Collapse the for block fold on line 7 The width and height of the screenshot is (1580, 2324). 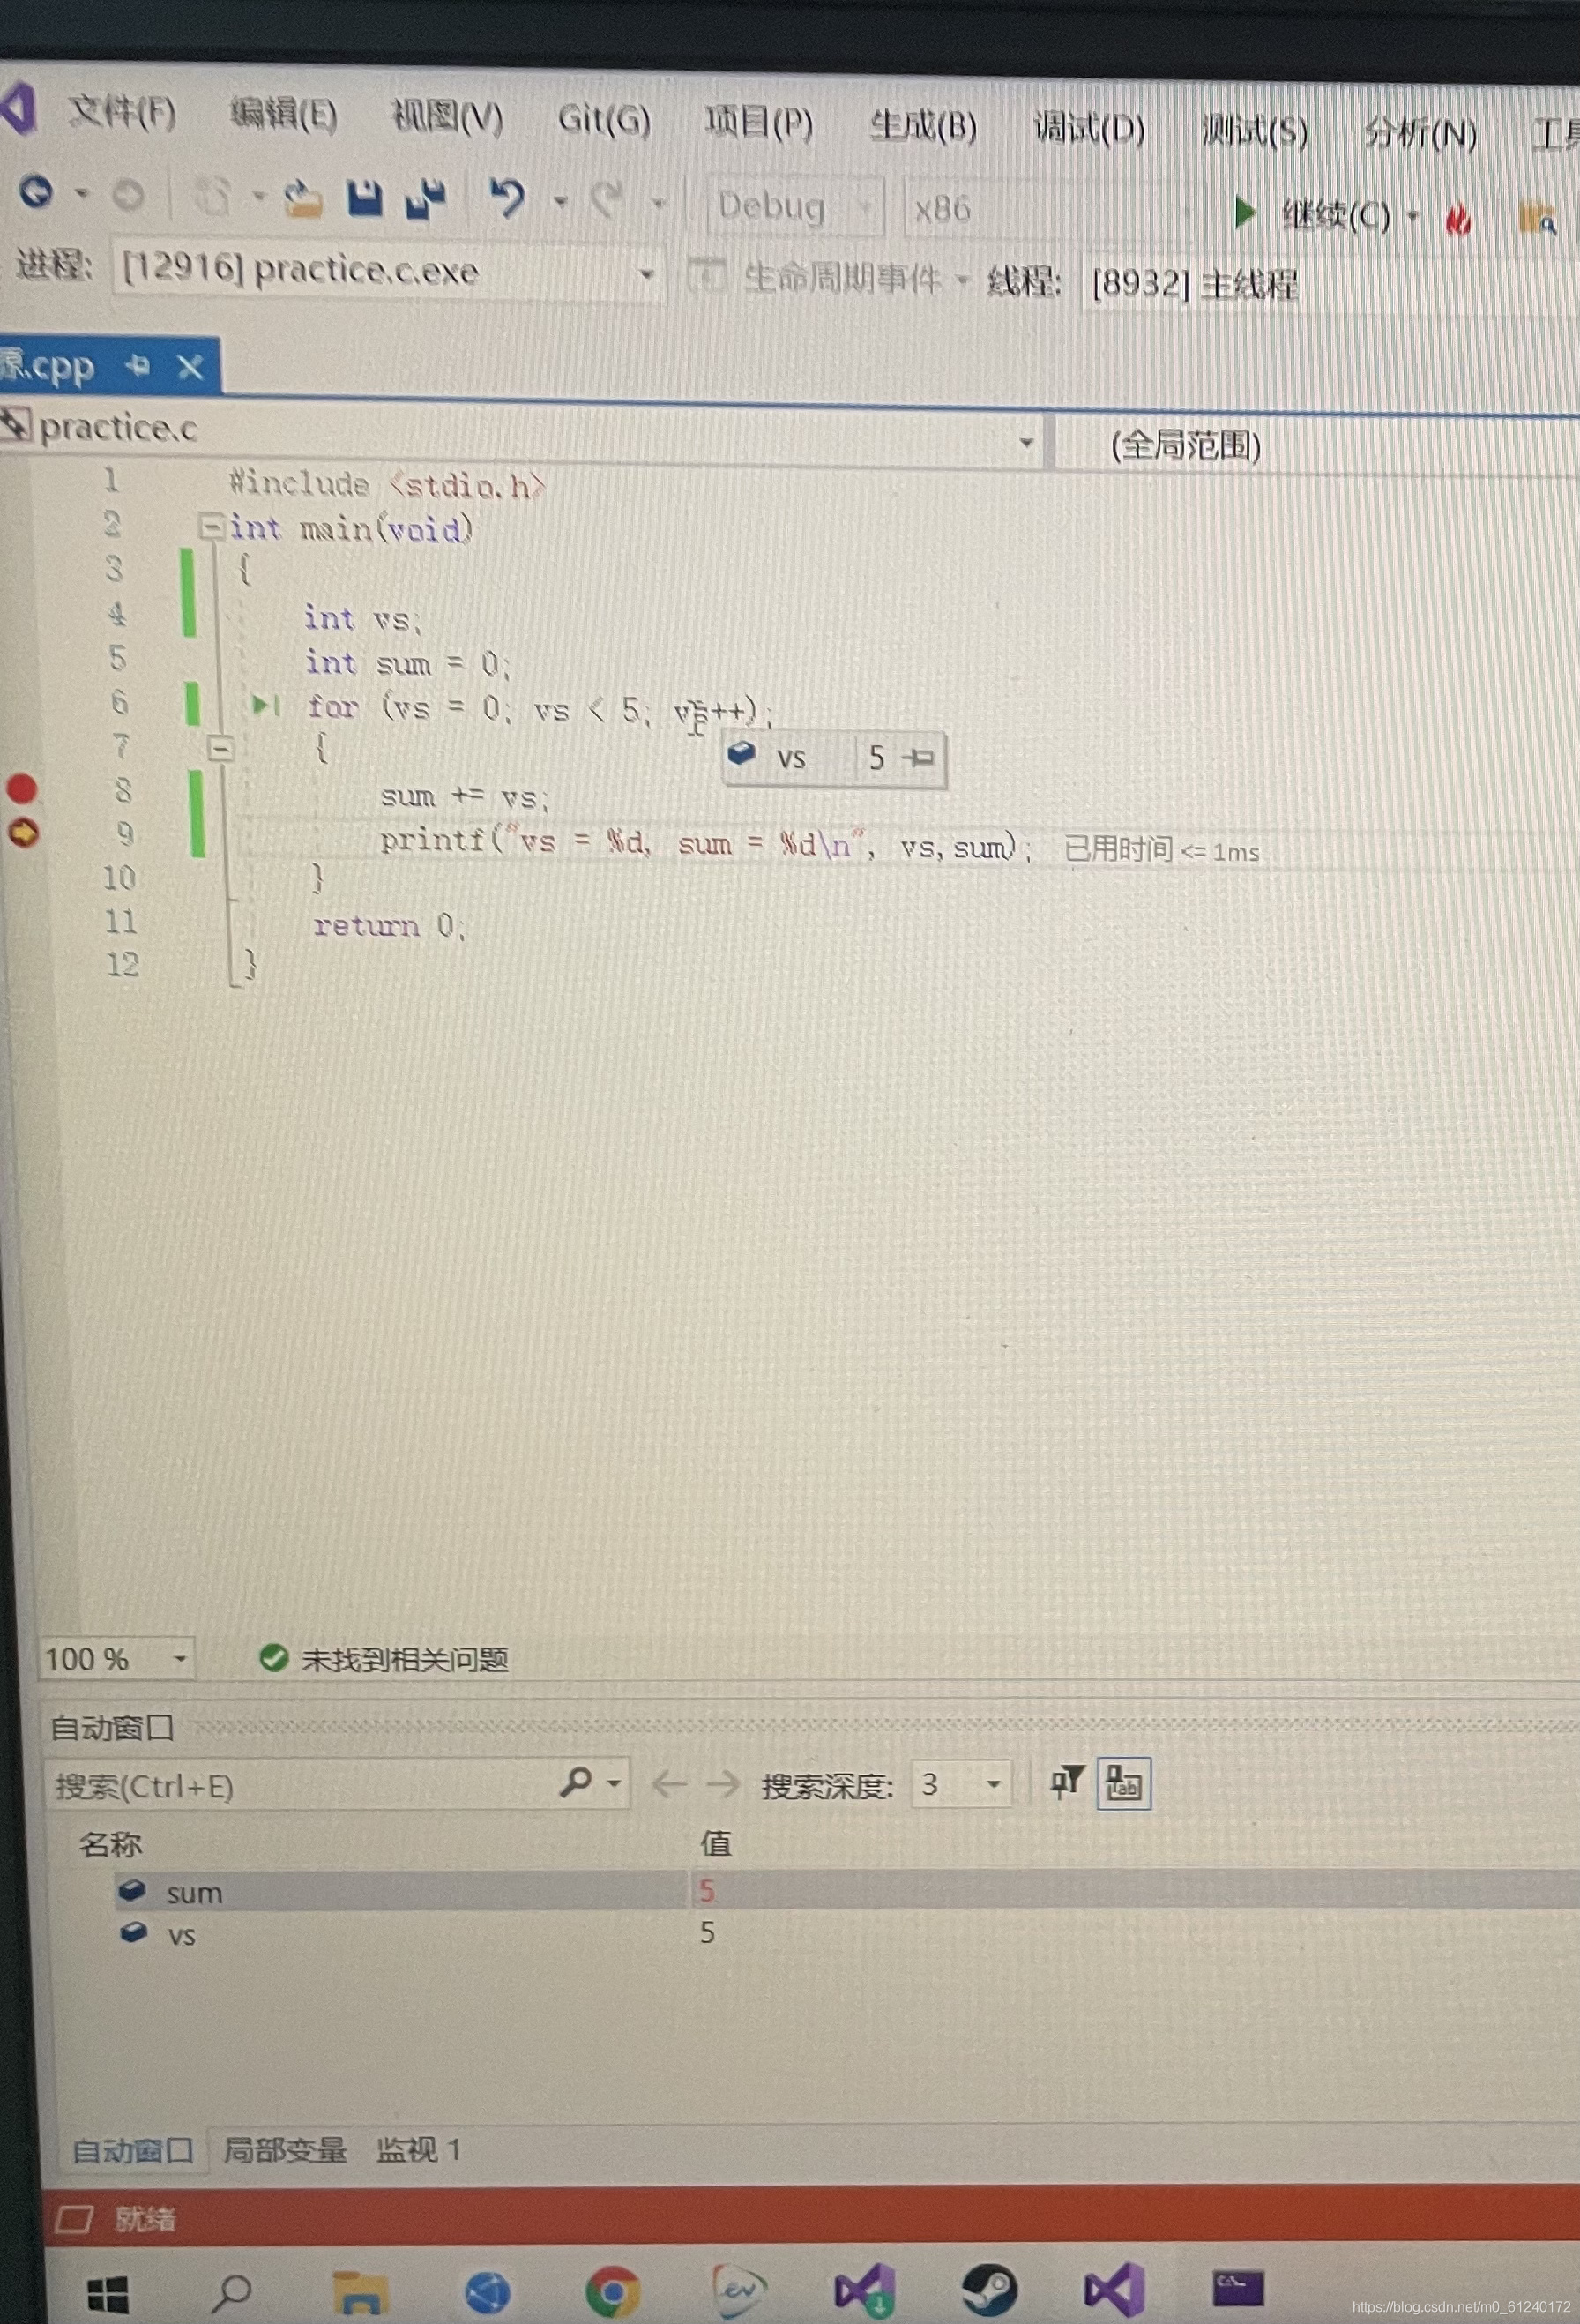click(220, 748)
